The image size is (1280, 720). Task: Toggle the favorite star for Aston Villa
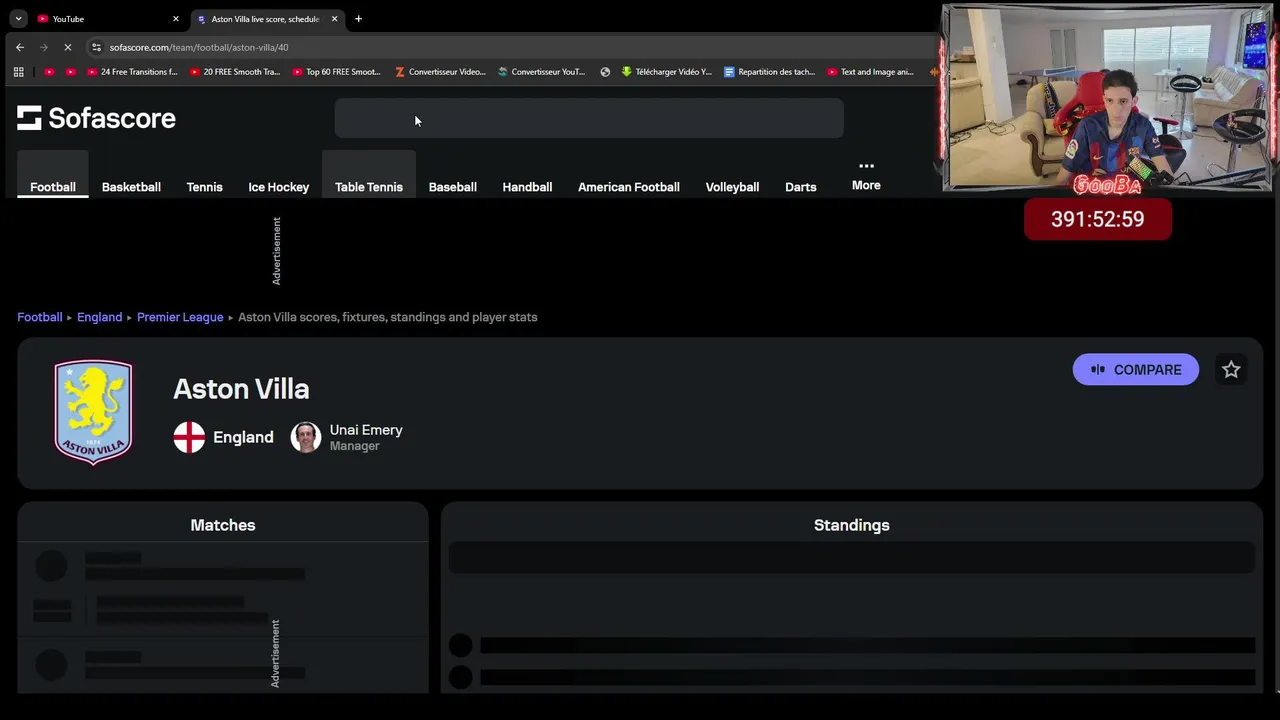1231,370
